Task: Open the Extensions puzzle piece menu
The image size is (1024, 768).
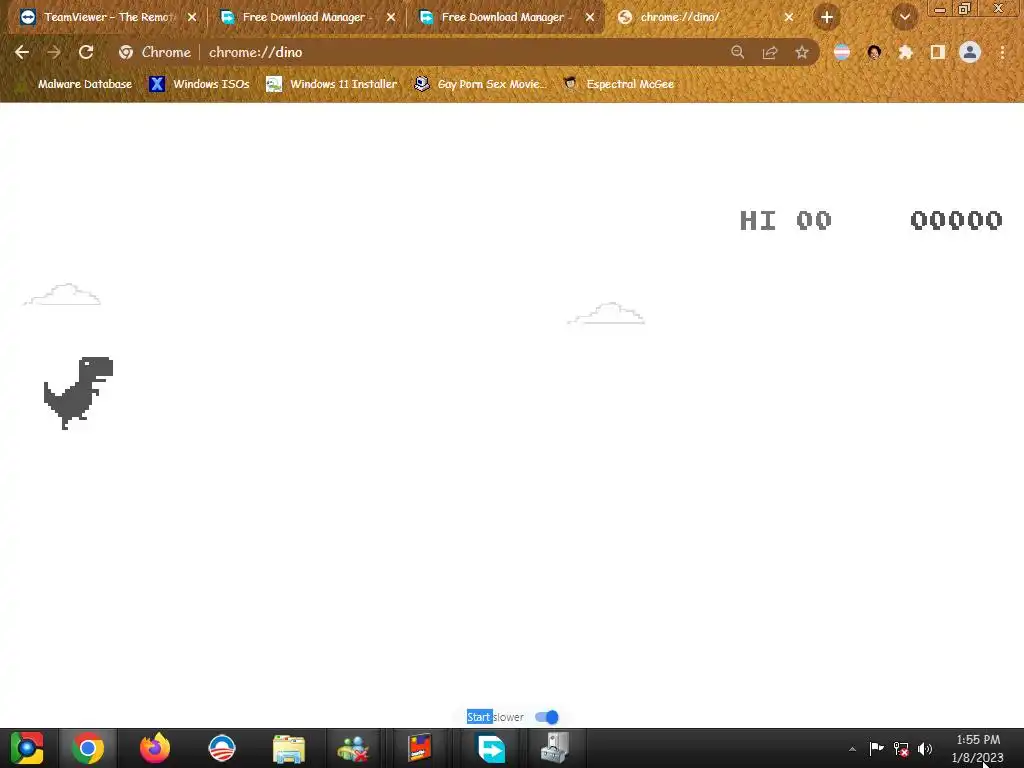Action: pos(906,52)
